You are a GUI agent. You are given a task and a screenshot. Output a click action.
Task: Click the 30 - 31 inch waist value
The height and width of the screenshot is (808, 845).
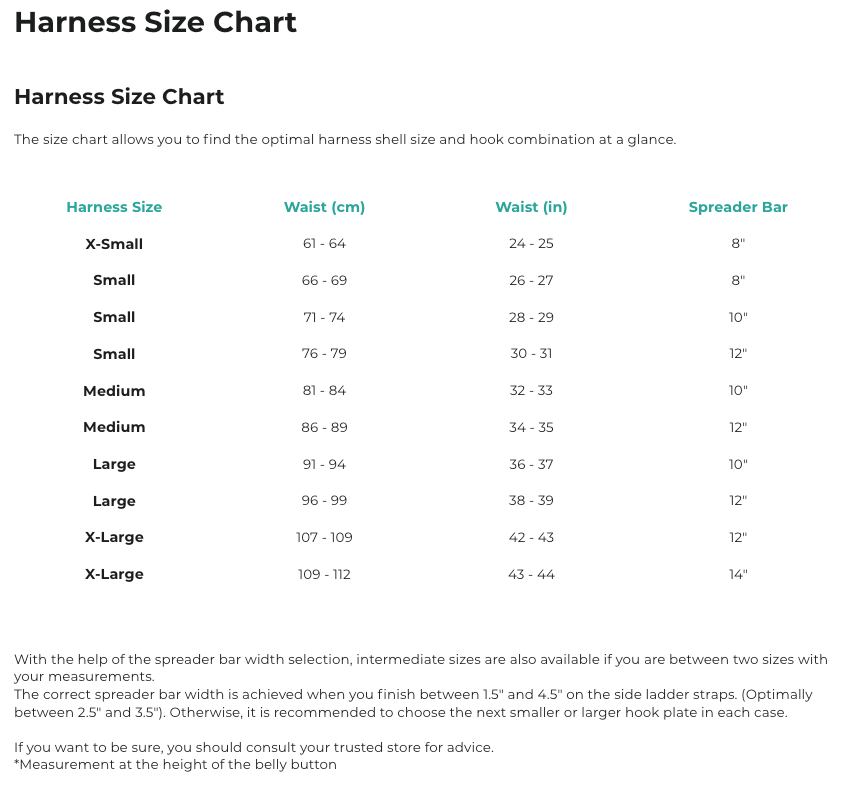(x=531, y=354)
